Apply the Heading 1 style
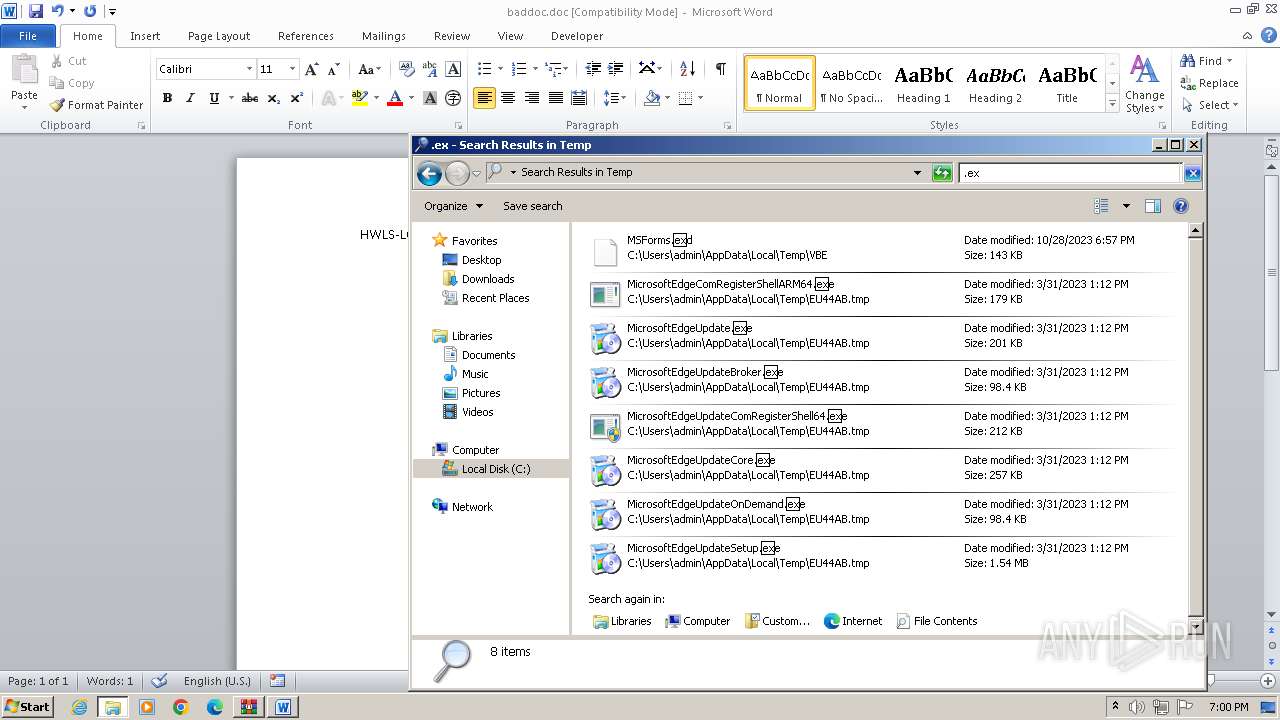Image resolution: width=1280 pixels, height=720 pixels. click(x=923, y=82)
